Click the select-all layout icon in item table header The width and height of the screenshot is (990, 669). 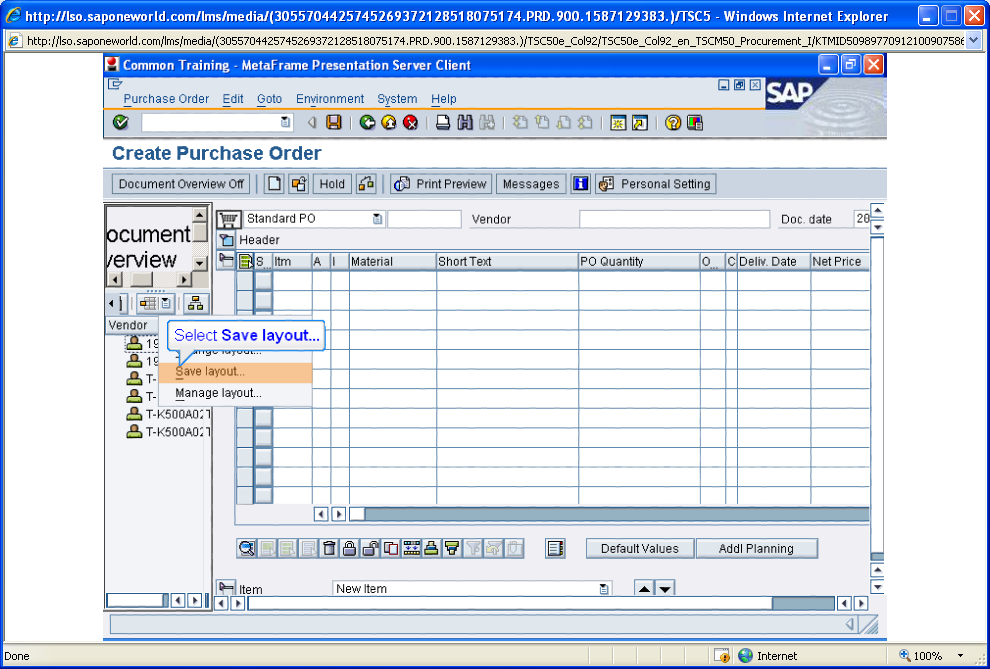point(245,261)
